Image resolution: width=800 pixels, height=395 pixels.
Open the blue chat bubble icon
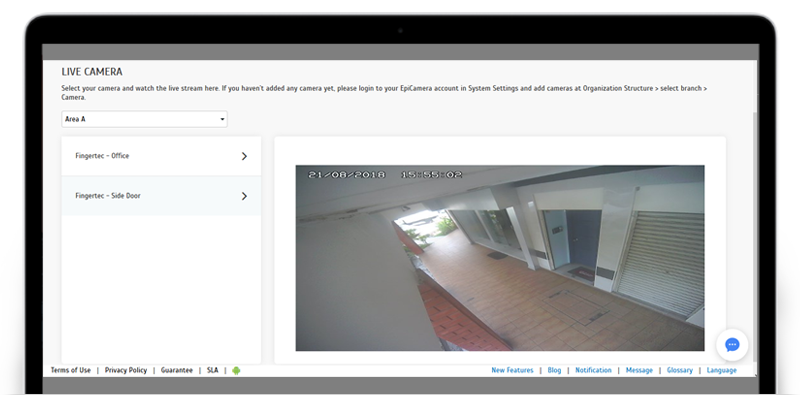click(x=732, y=345)
